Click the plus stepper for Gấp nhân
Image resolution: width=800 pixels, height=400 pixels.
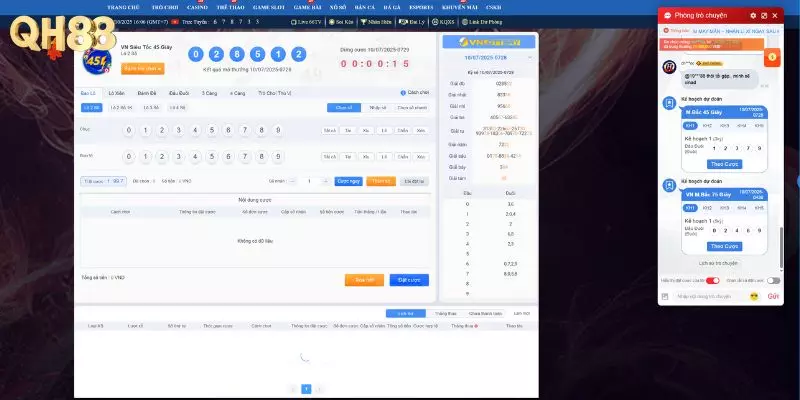326,181
